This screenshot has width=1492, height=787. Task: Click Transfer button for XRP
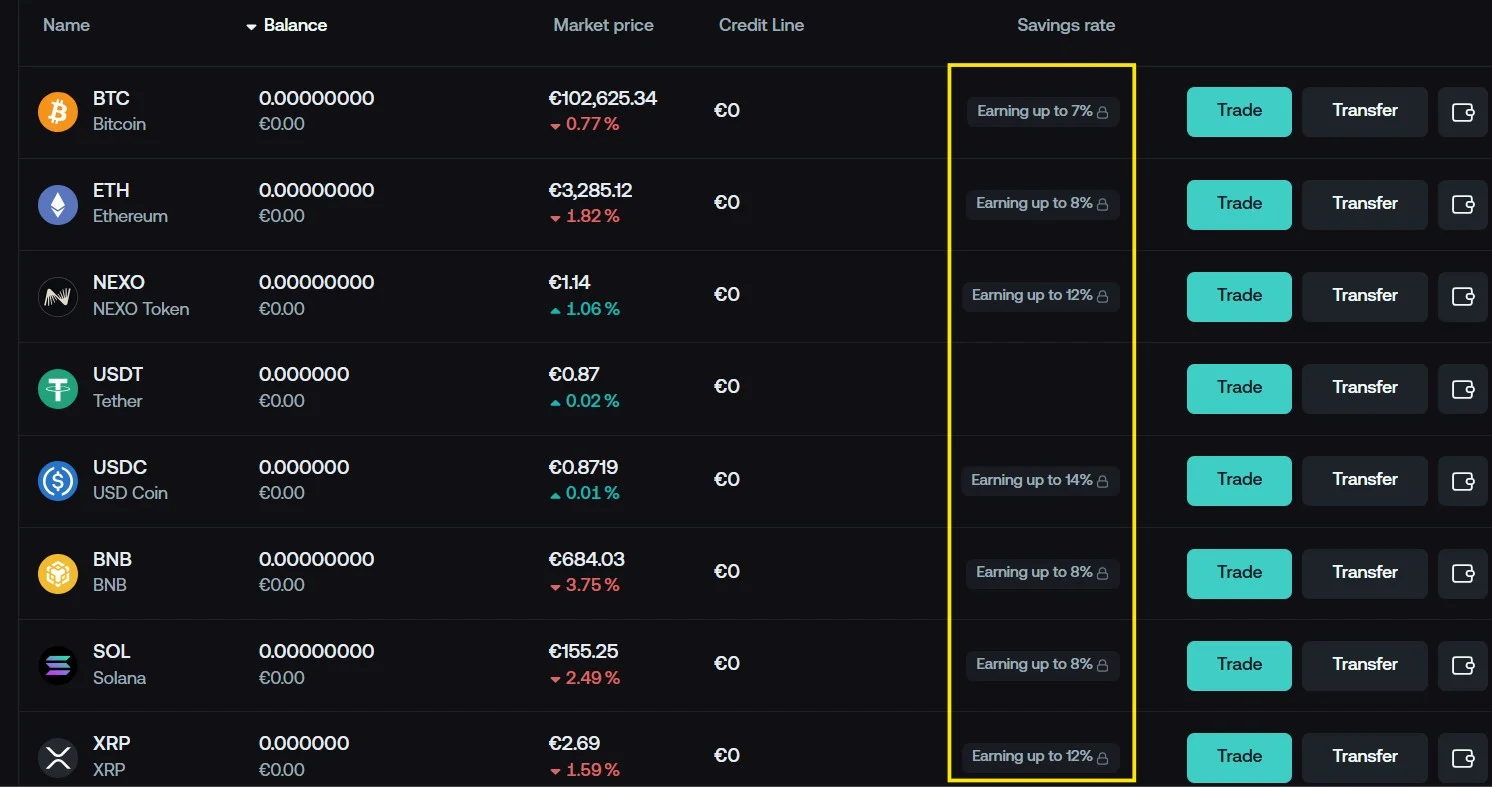pyautogui.click(x=1365, y=757)
